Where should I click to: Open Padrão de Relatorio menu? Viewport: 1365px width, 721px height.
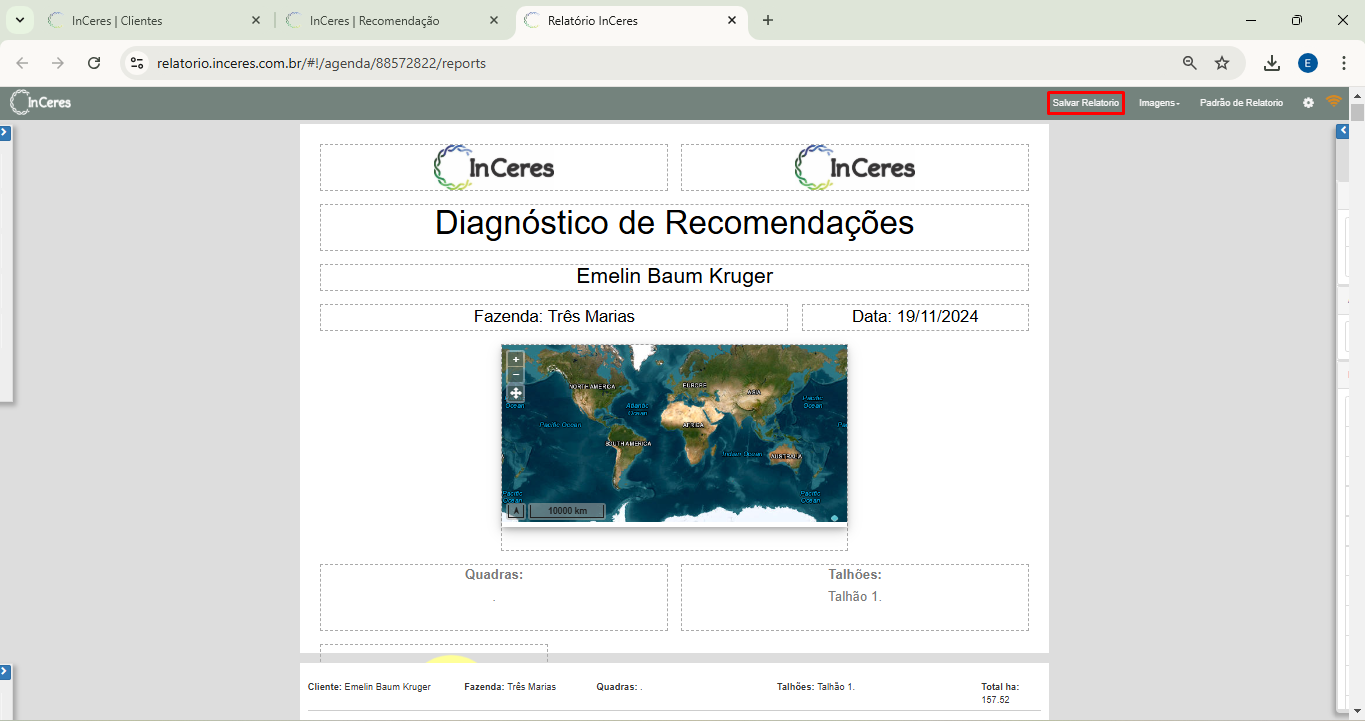pos(1241,103)
